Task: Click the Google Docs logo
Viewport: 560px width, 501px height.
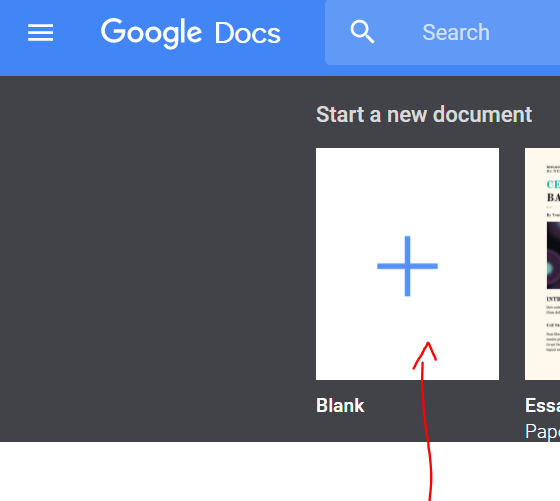Action: click(x=190, y=32)
